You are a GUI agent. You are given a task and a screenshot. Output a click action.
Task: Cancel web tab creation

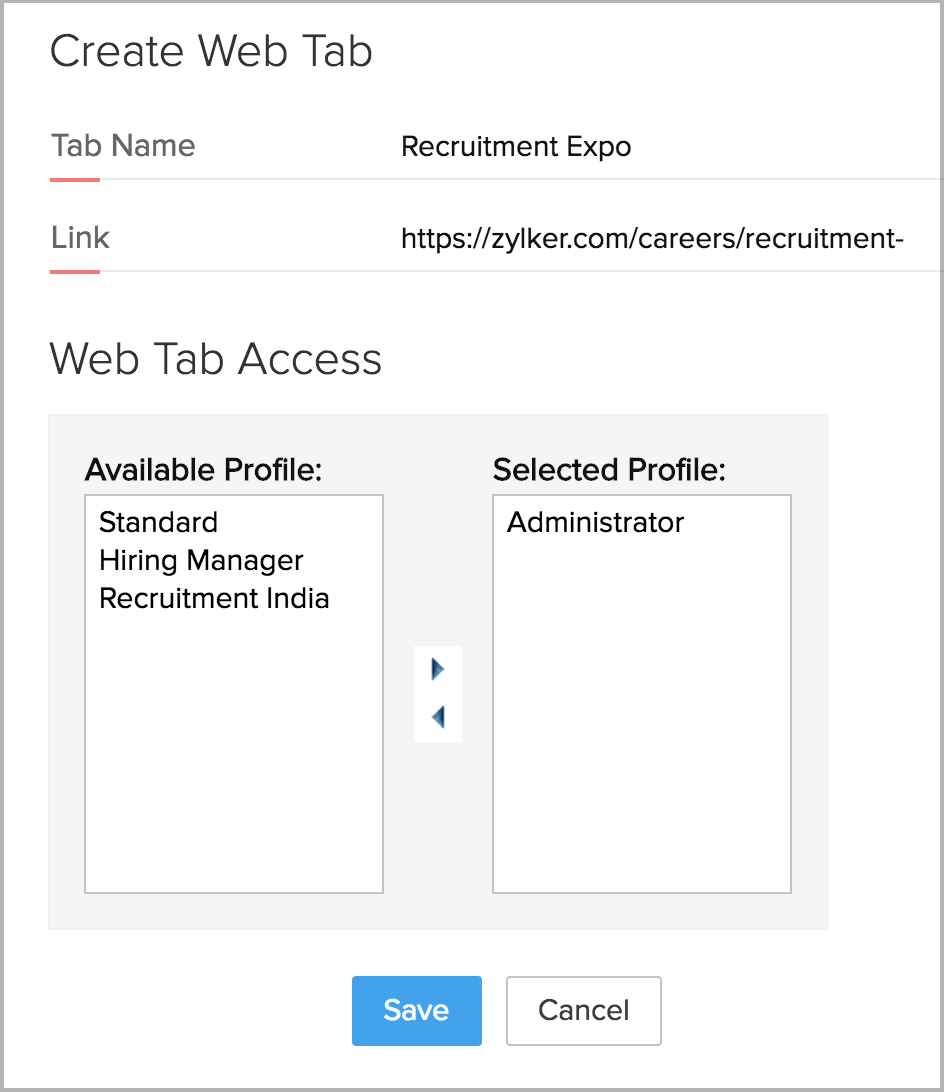click(x=584, y=1010)
